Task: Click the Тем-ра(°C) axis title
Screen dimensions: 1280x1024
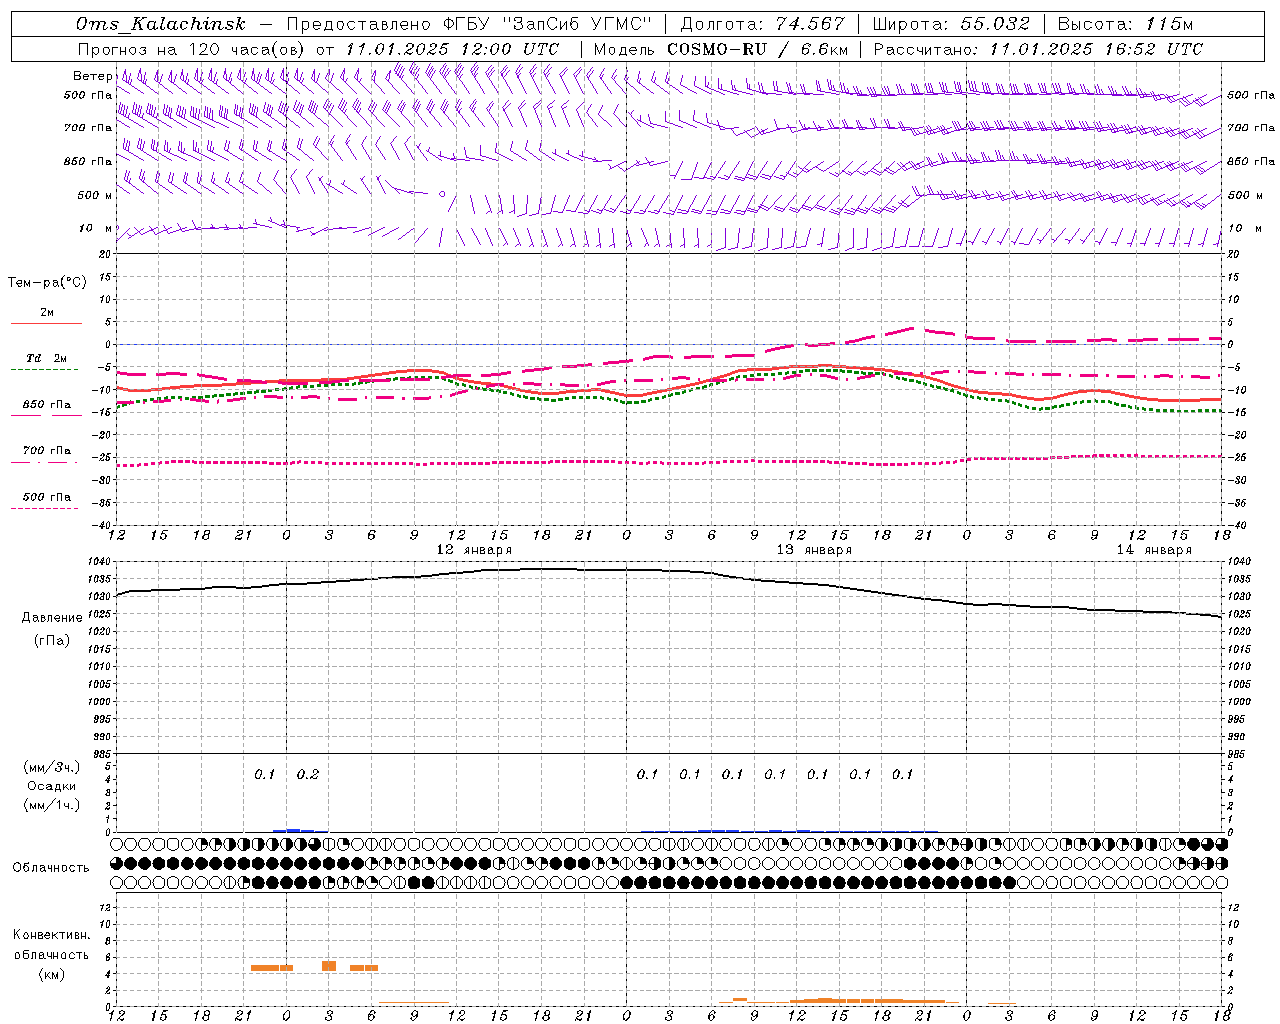Action: tap(47, 283)
